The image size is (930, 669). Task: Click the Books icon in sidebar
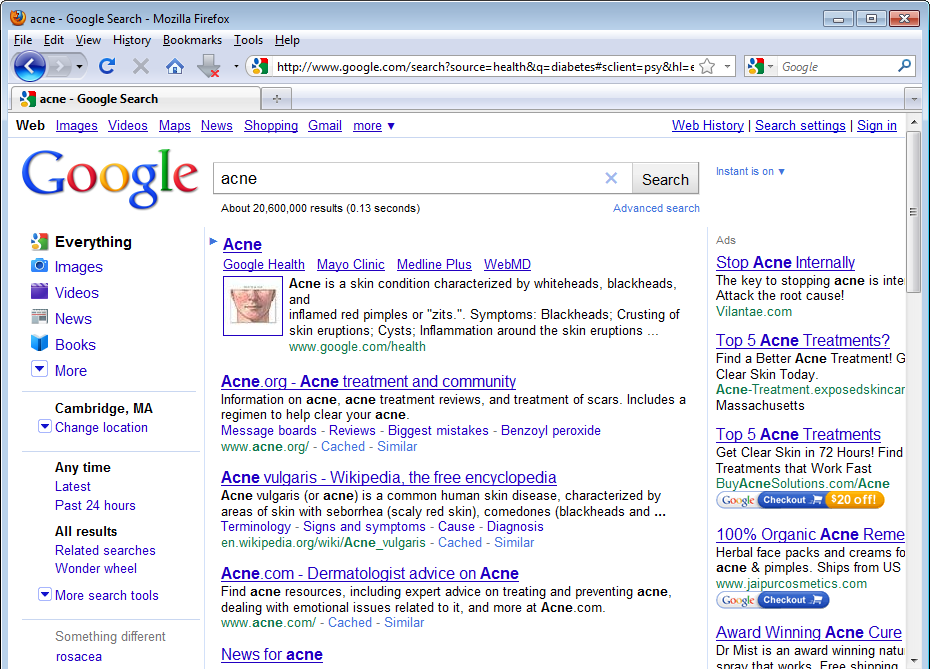(x=39, y=343)
